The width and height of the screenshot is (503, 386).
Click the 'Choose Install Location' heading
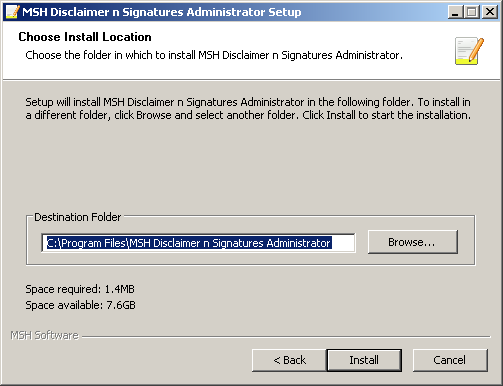click(85, 37)
